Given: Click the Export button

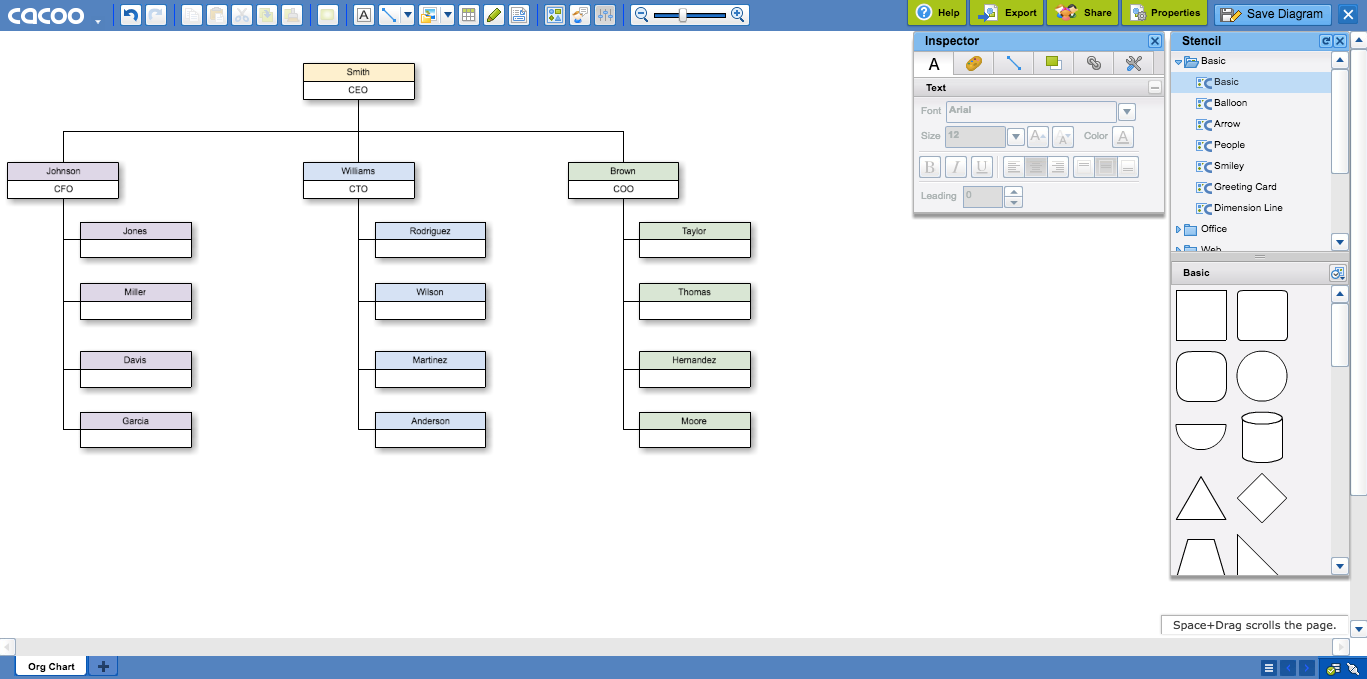Looking at the screenshot, I should click(1007, 13).
